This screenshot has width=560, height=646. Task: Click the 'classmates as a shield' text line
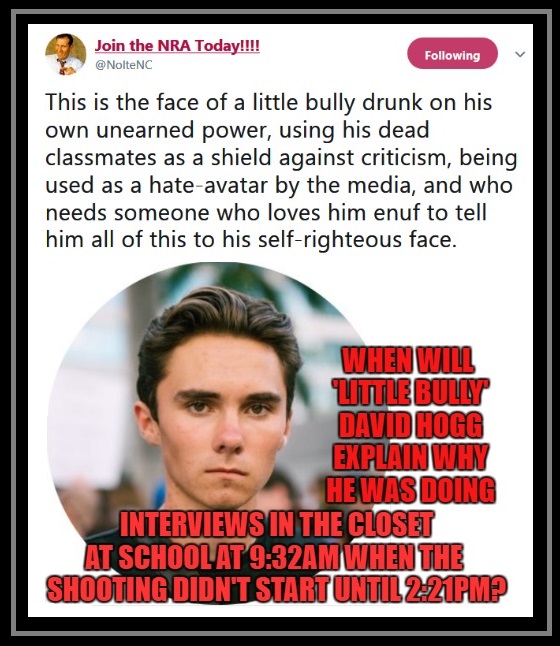pos(281,158)
